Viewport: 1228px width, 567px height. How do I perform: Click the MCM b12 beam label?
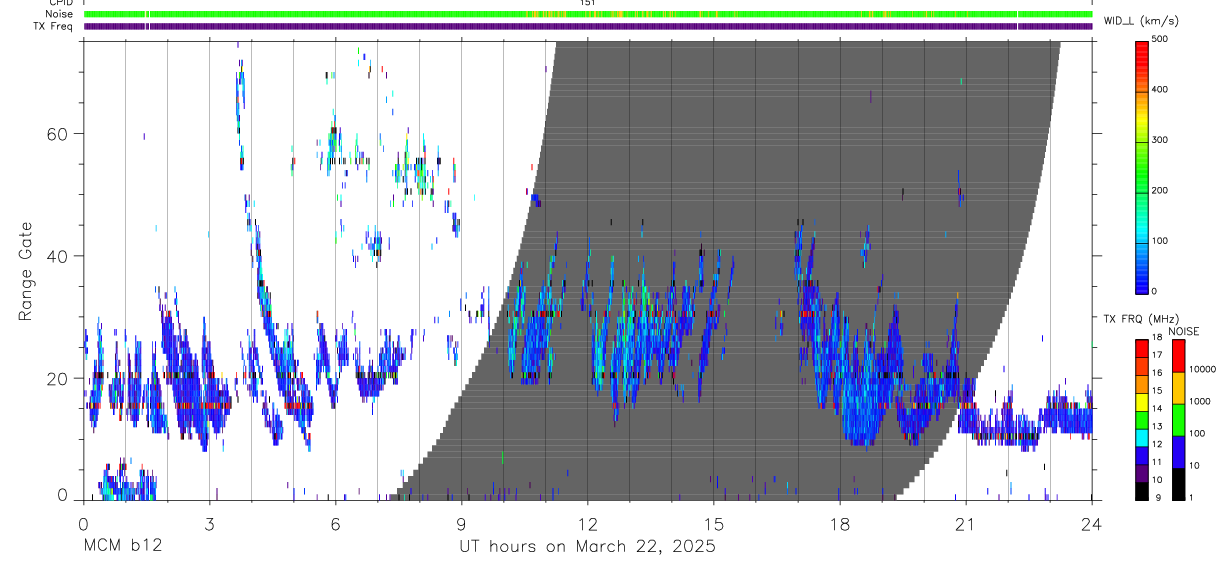point(122,547)
